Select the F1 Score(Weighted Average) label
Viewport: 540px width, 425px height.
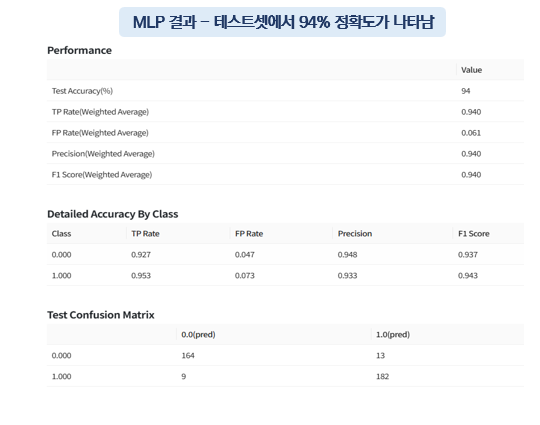click(102, 175)
